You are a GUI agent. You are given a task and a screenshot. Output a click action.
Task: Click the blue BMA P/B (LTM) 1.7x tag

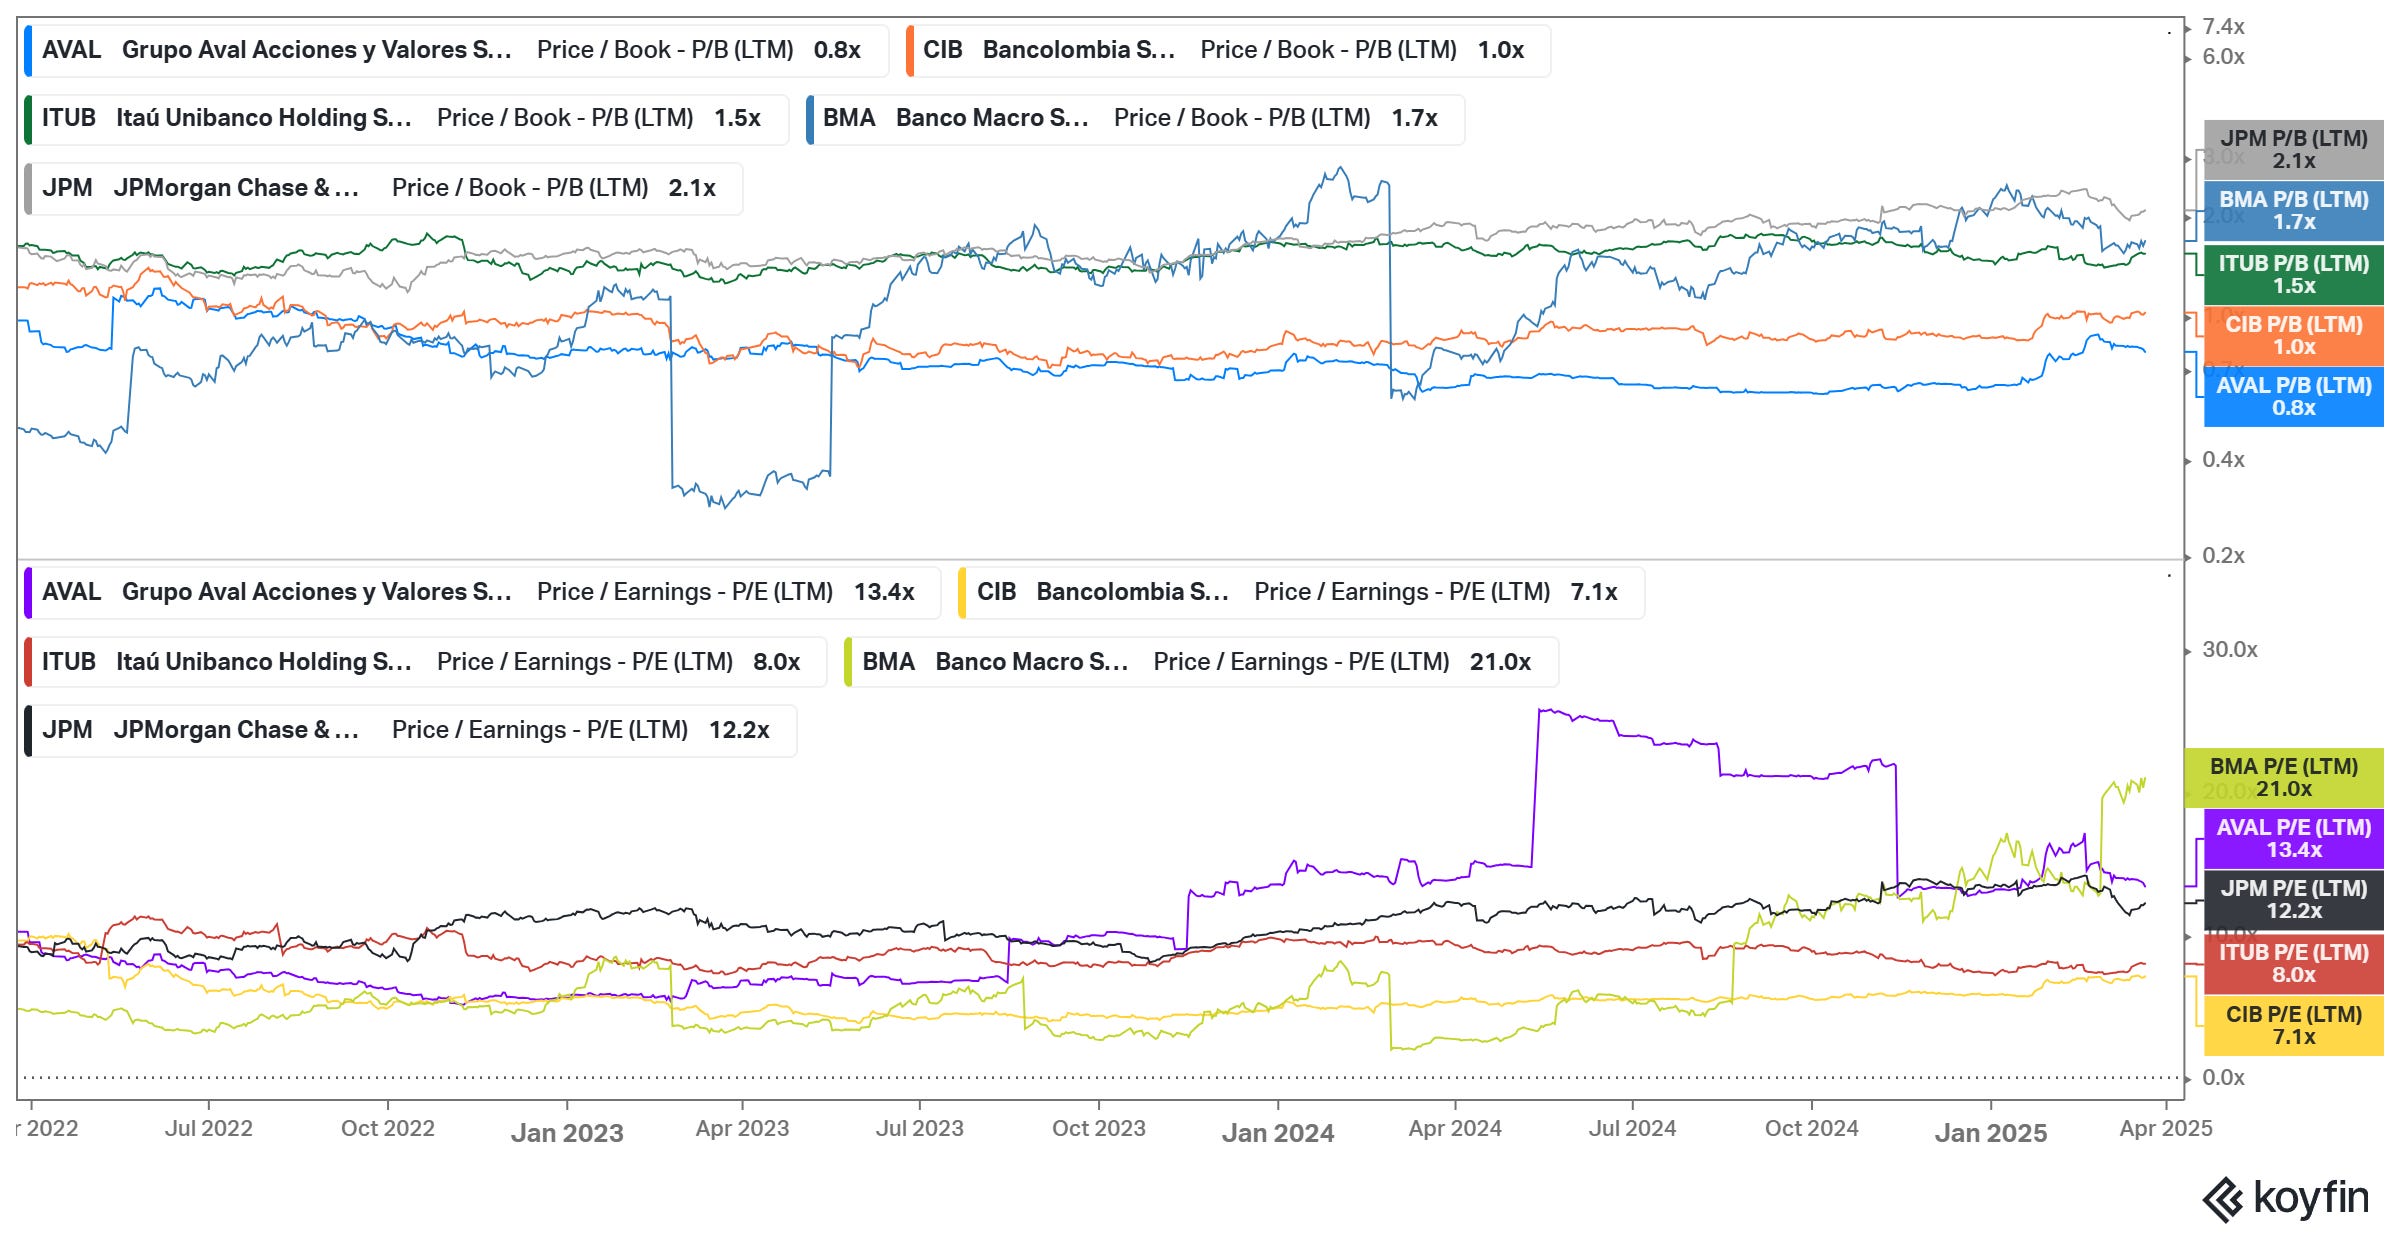2293,211
